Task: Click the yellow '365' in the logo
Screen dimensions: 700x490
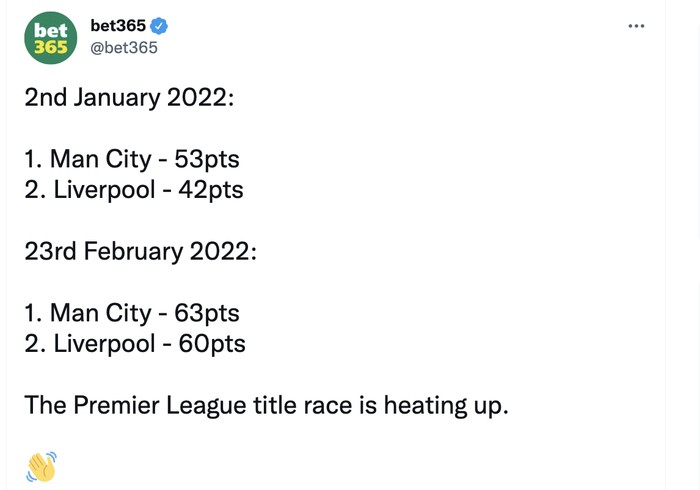Action: click(50, 48)
